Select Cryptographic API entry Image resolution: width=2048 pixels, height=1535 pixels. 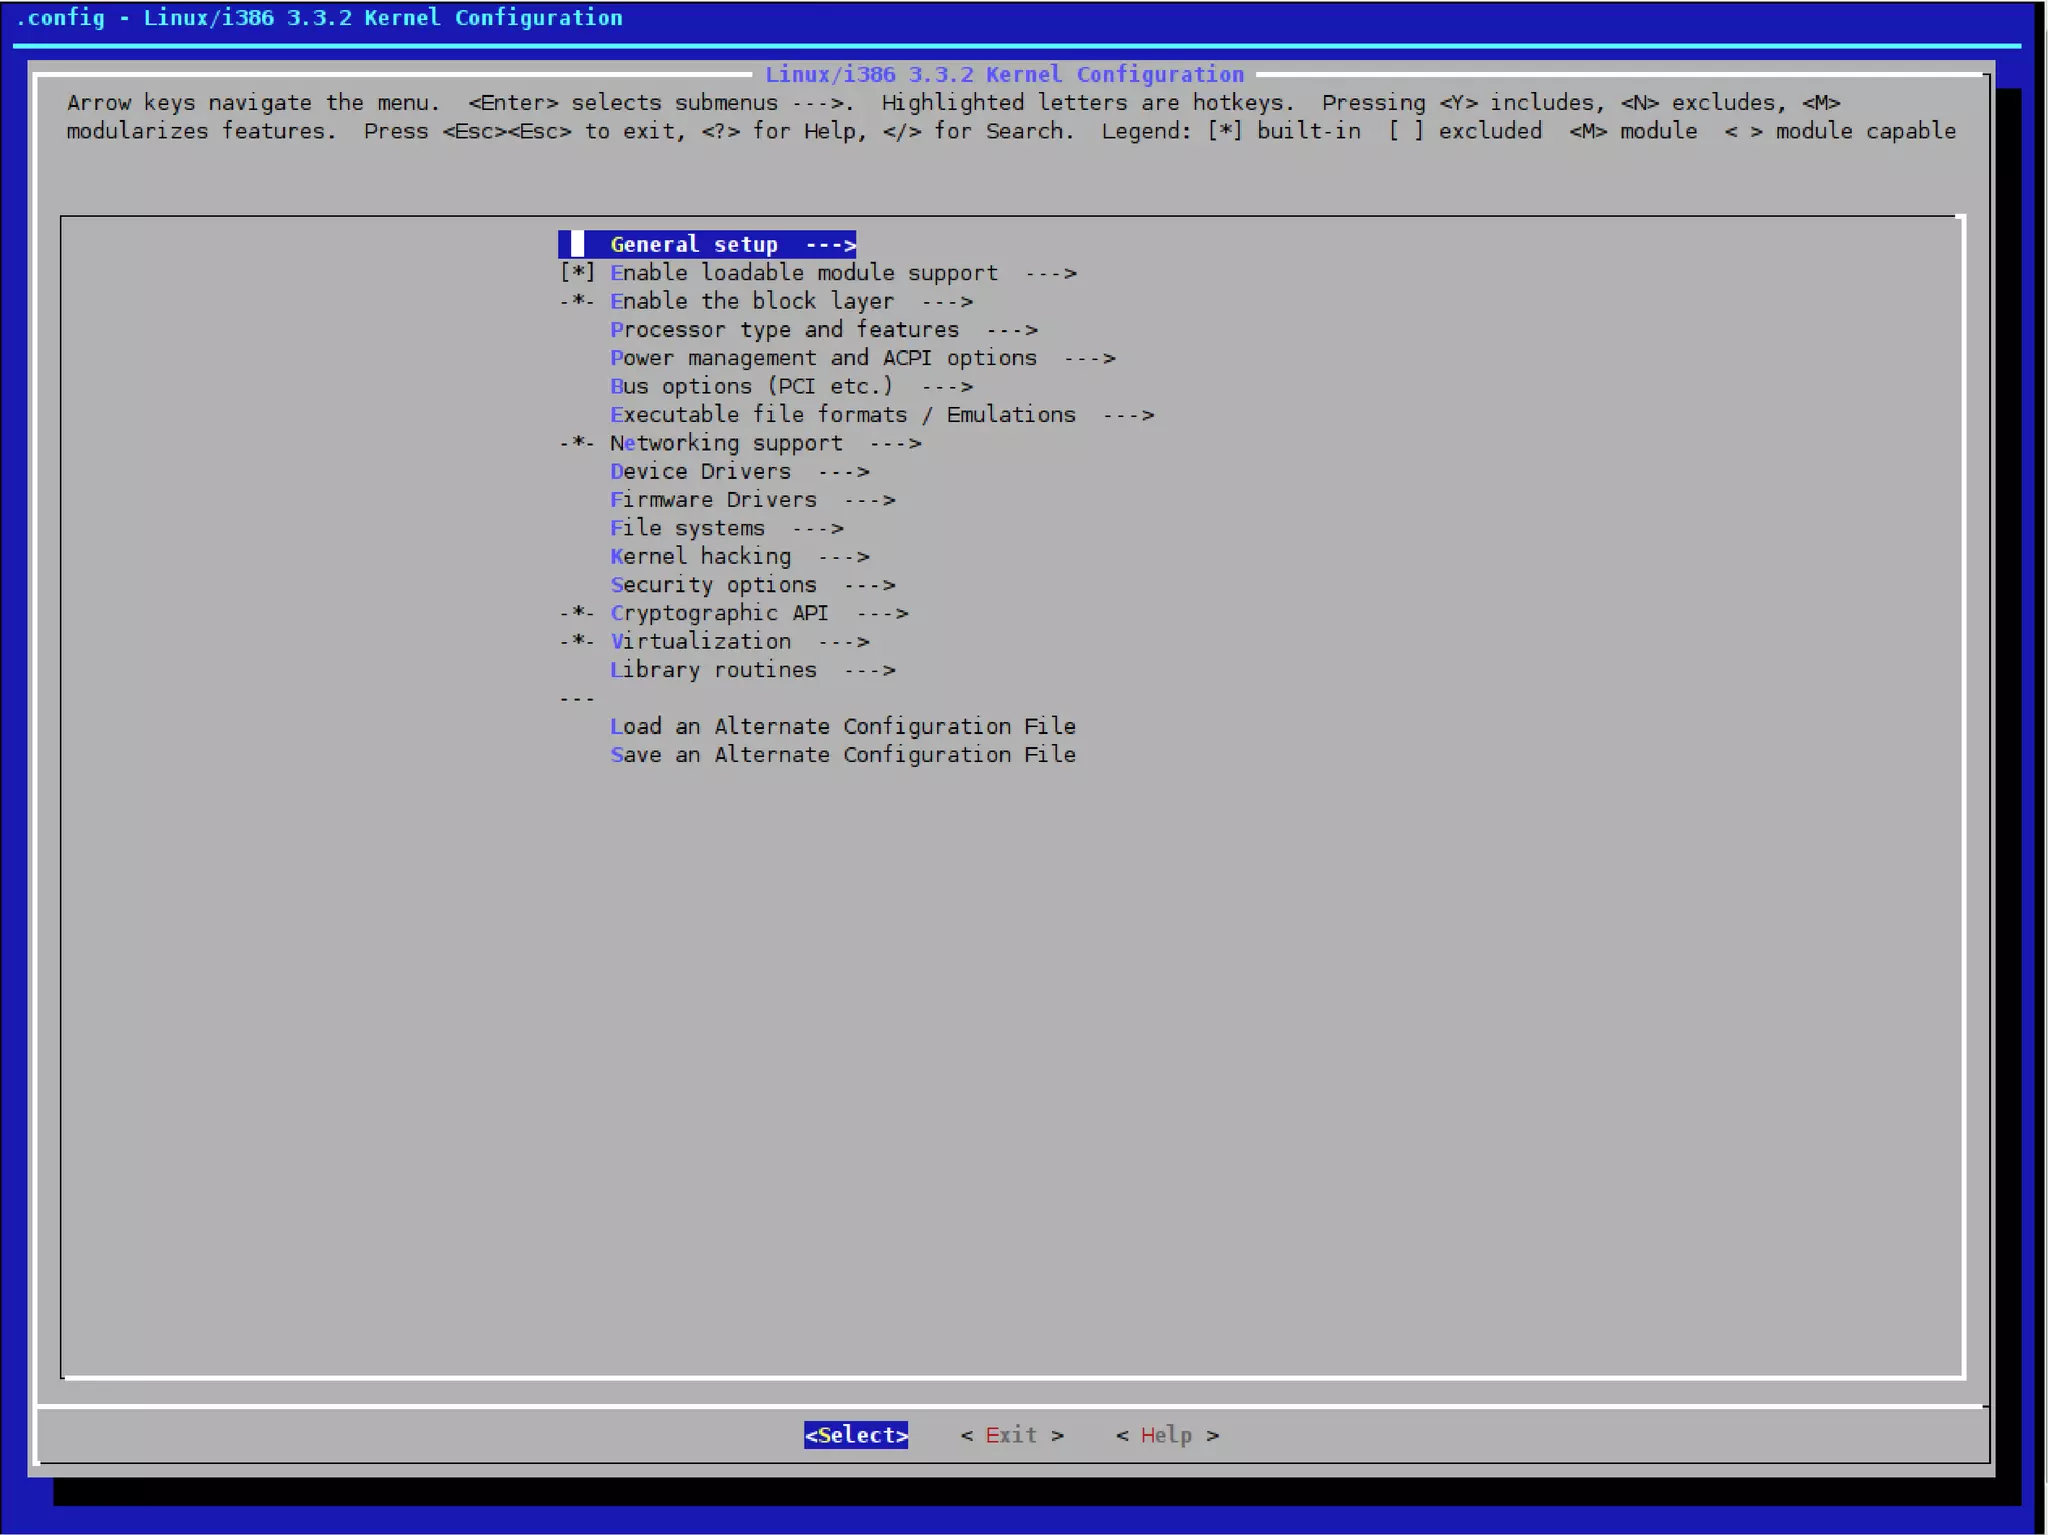point(759,613)
